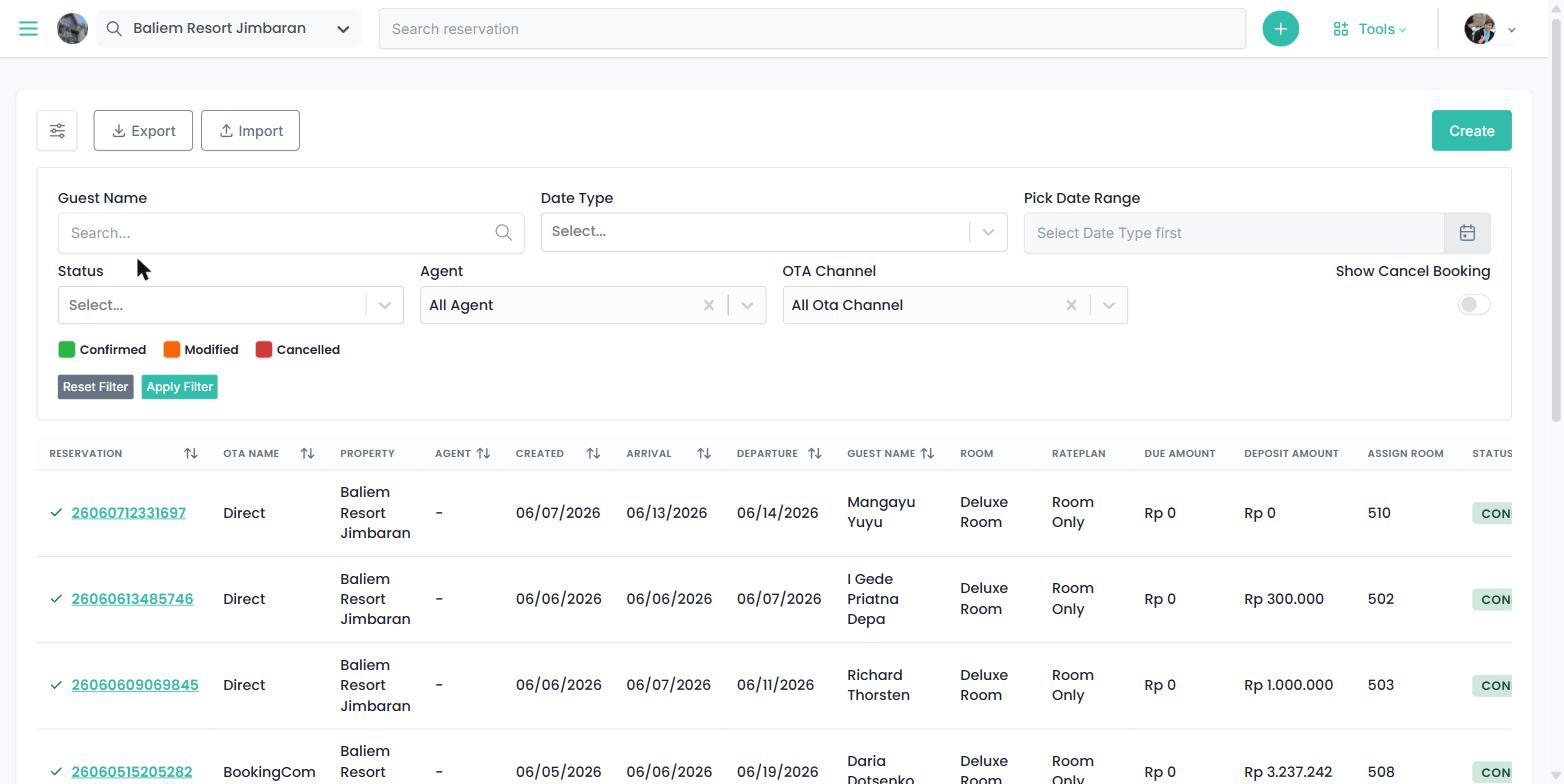Viewport: 1564px width, 784px height.
Task: Expand the user account chevron
Action: click(x=1512, y=30)
